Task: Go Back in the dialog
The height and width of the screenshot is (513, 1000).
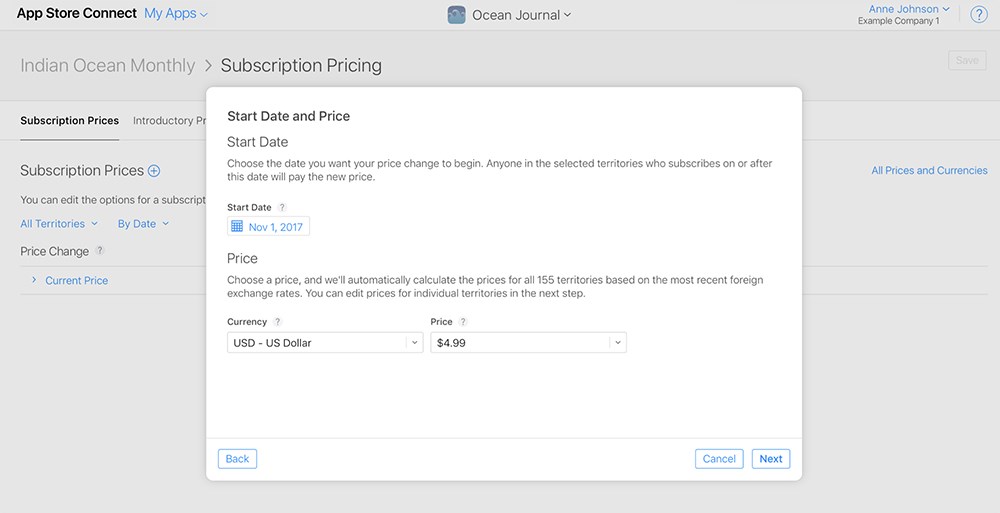Action: tap(237, 459)
